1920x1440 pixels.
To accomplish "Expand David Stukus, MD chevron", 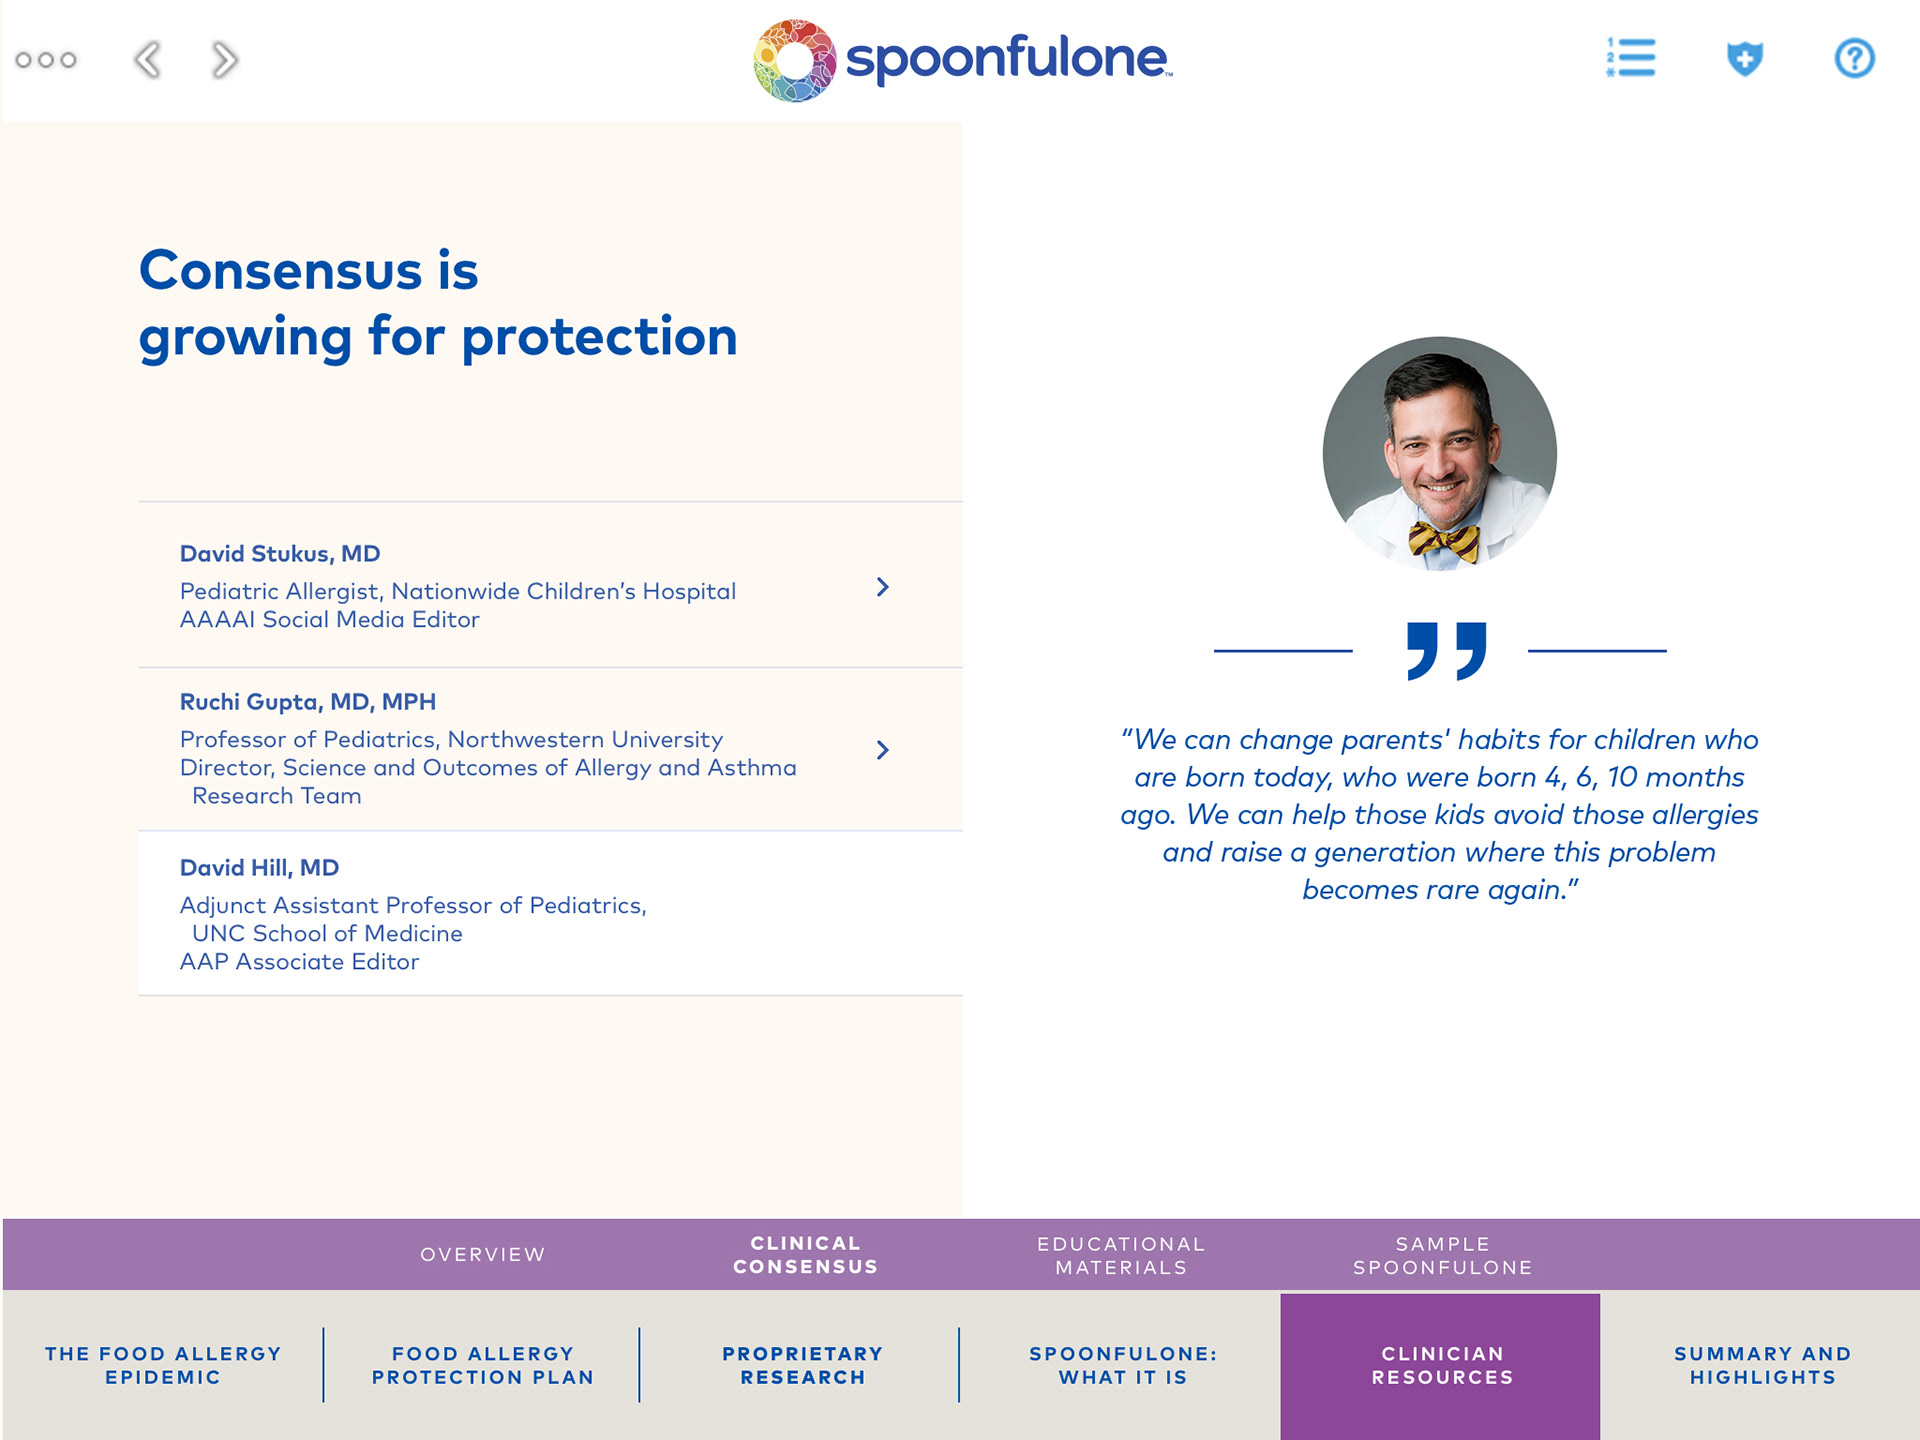I will click(882, 587).
